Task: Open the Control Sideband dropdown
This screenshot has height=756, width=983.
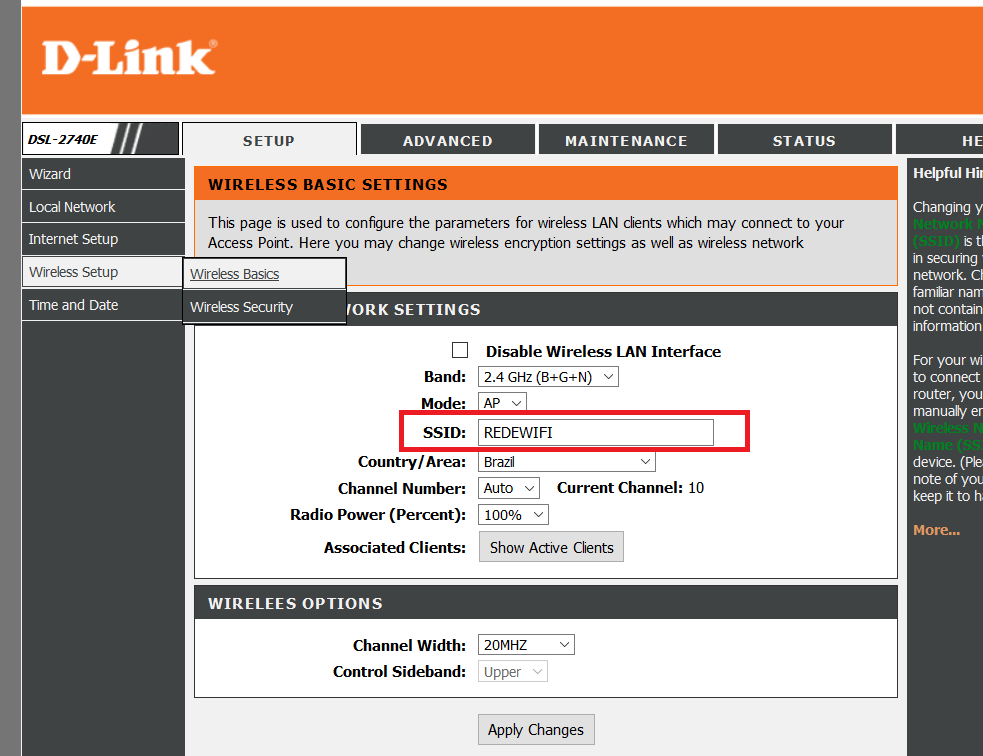Action: 512,671
